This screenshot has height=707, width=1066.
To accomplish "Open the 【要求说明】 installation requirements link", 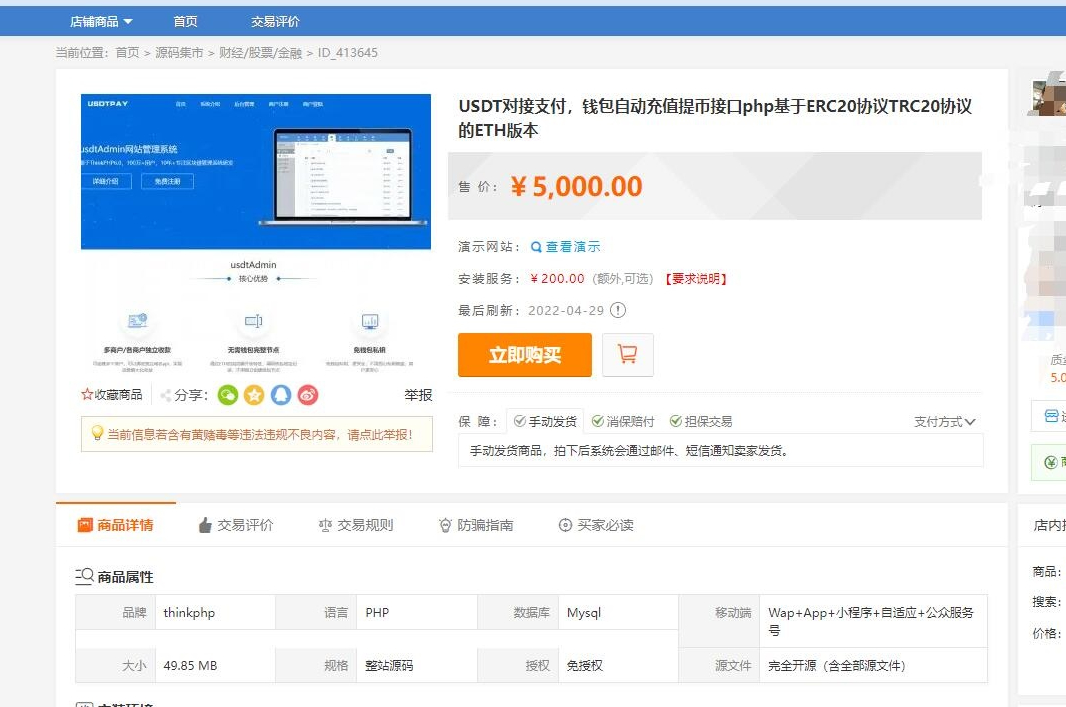I will pyautogui.click(x=696, y=279).
